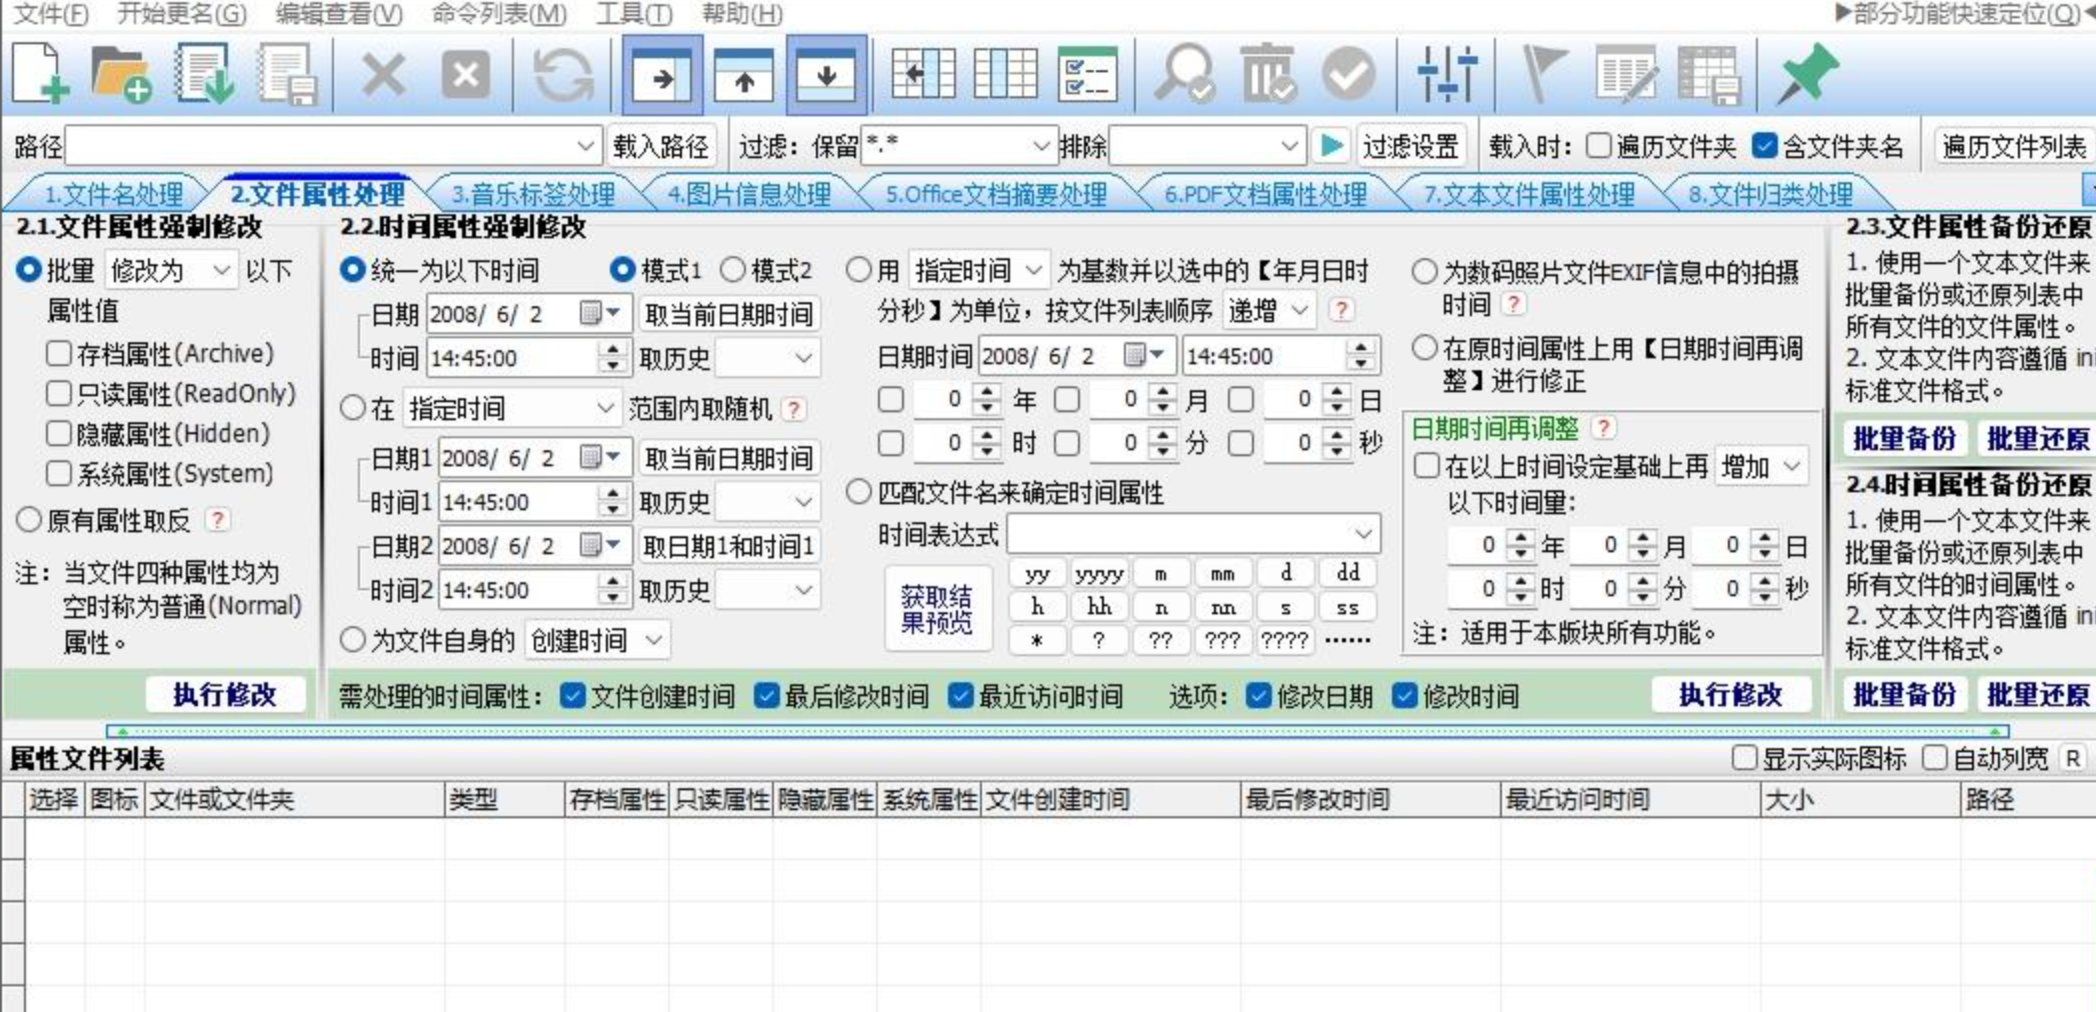This screenshot has height=1012, width=2096.
Task: Click the 时间表达式 input field
Action: 1180,534
